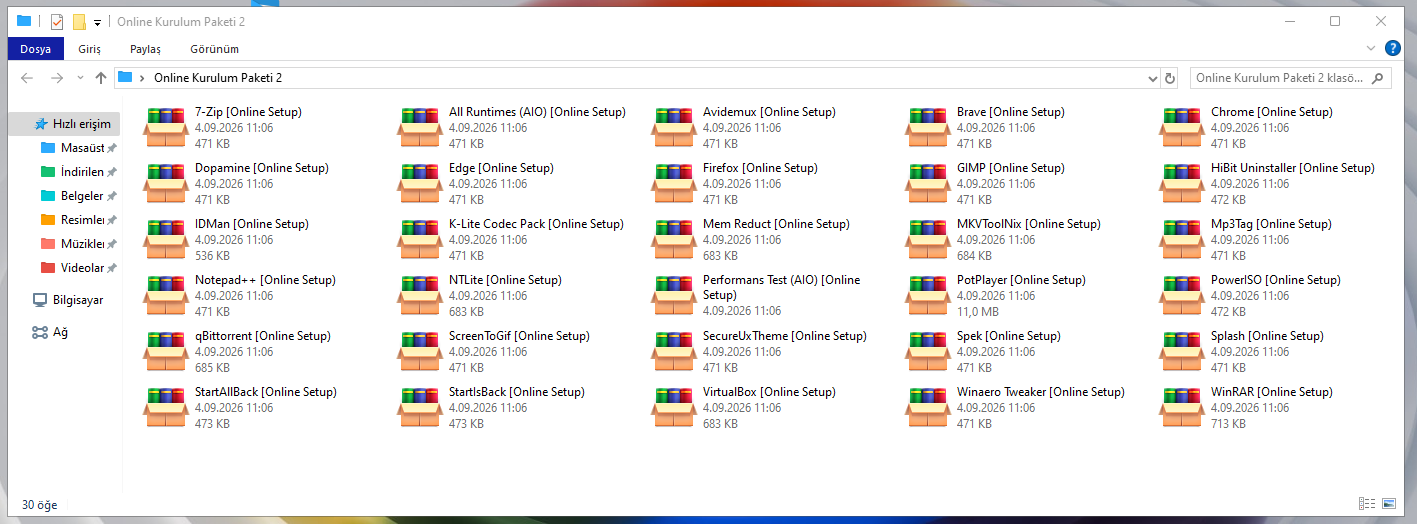Open the blue Help question mark
The width and height of the screenshot is (1417, 524).
click(x=1392, y=48)
